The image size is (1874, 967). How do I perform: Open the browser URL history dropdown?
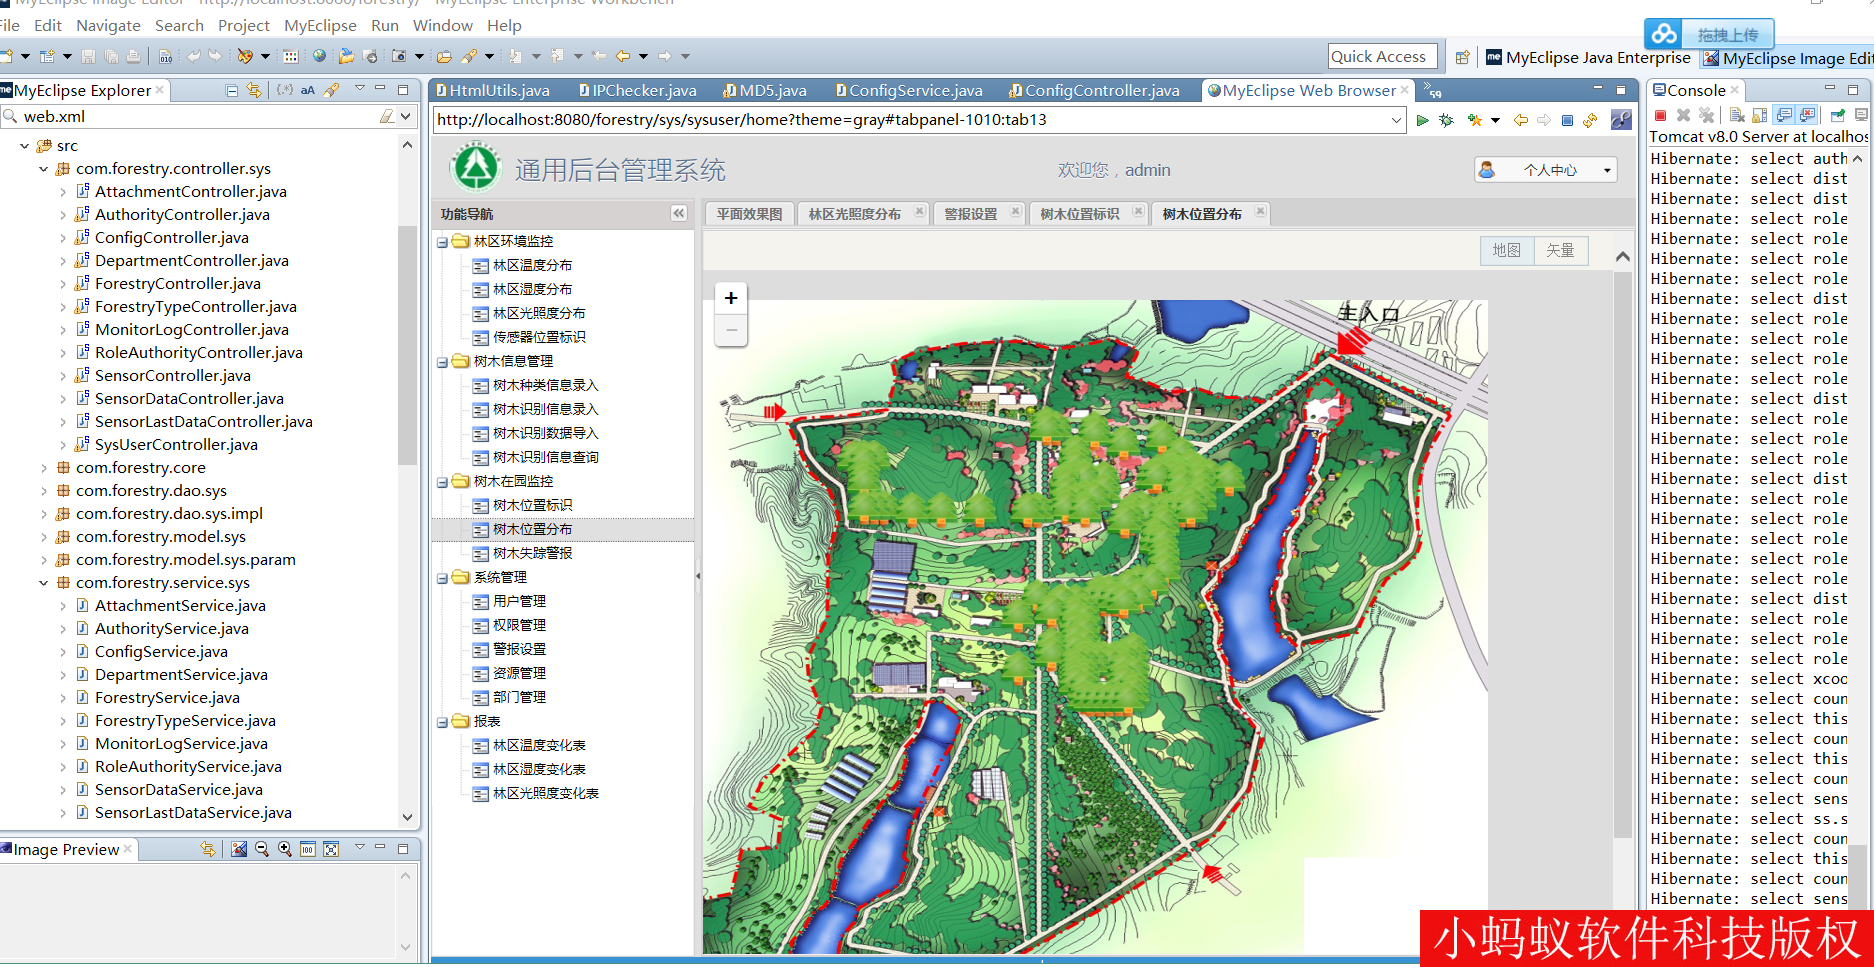(x=1396, y=120)
